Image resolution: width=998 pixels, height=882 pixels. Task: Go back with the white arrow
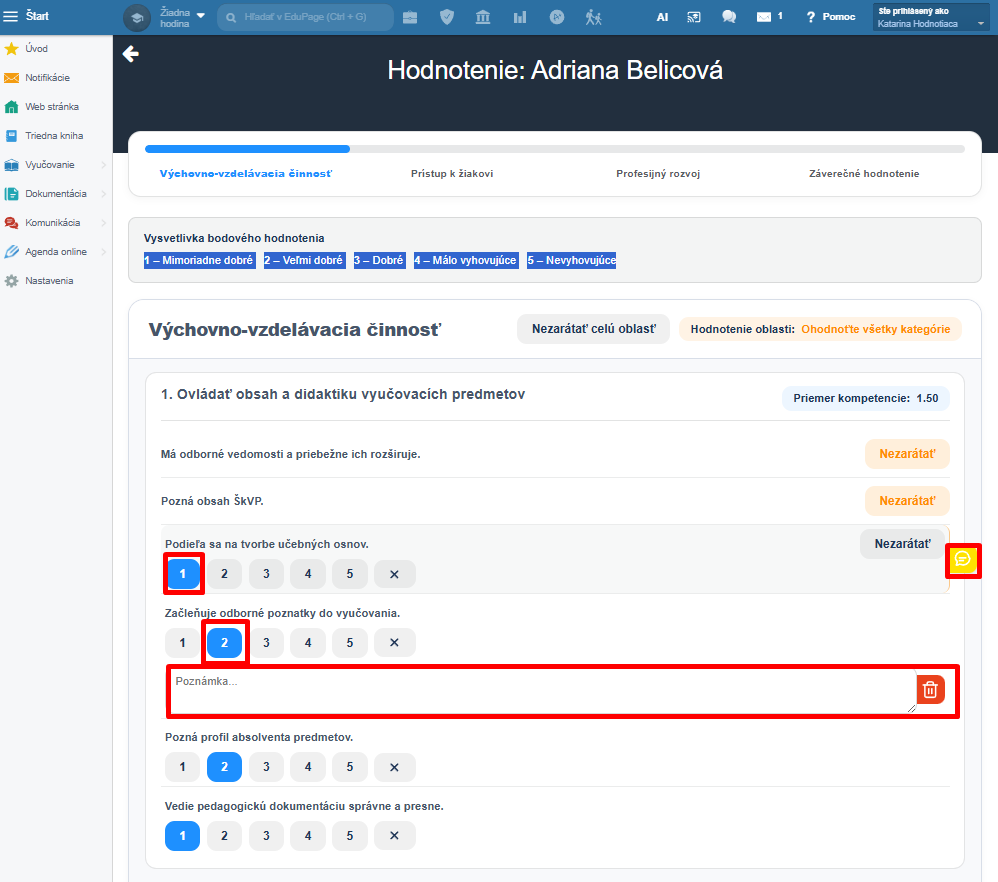130,54
